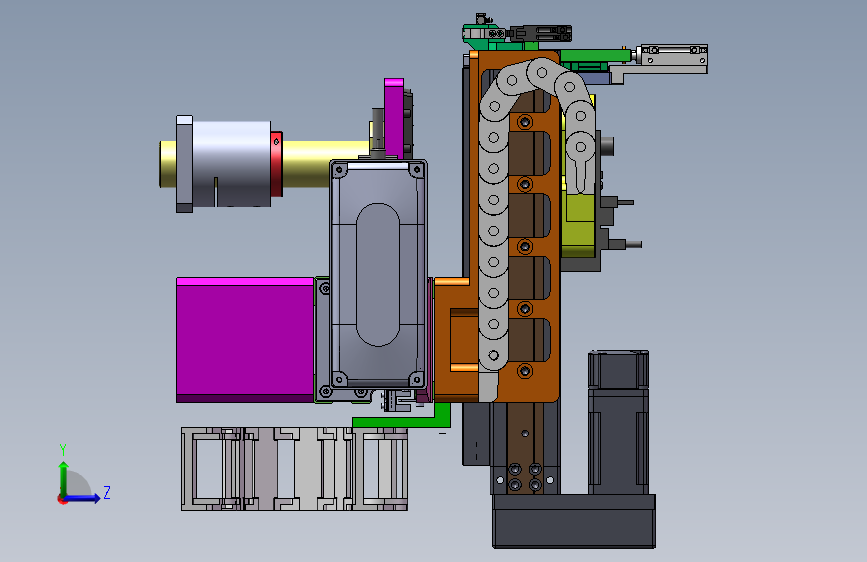Click the silver pneumatic cylinder at top right
867x562 pixels.
672,56
